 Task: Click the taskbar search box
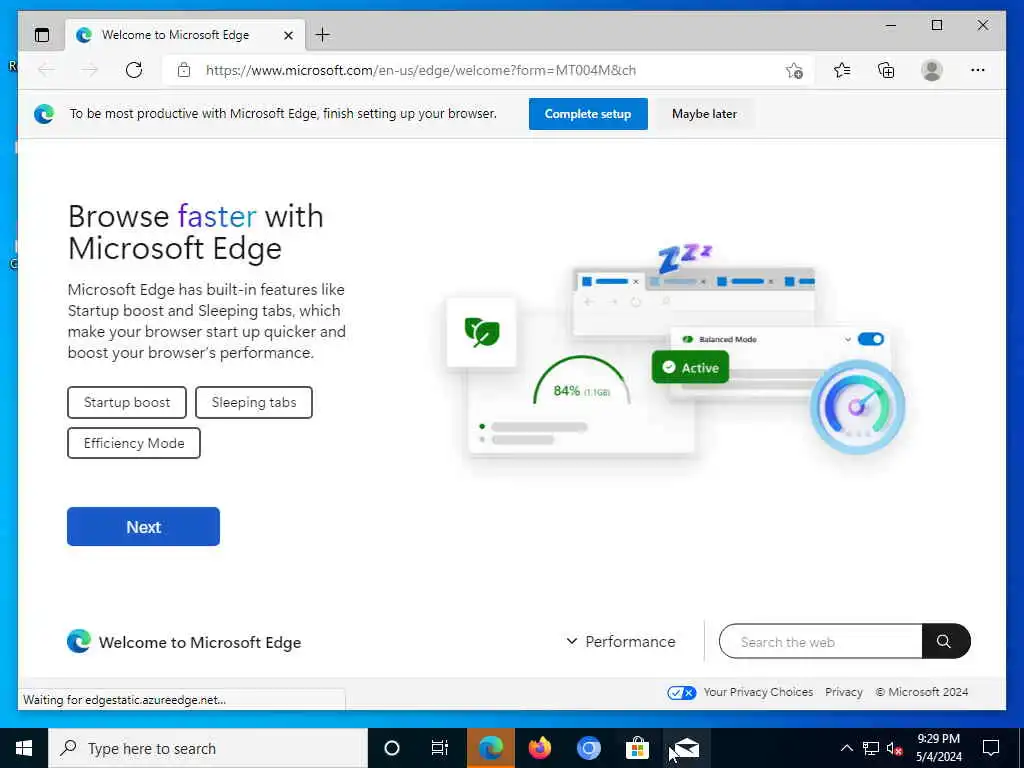tap(208, 748)
